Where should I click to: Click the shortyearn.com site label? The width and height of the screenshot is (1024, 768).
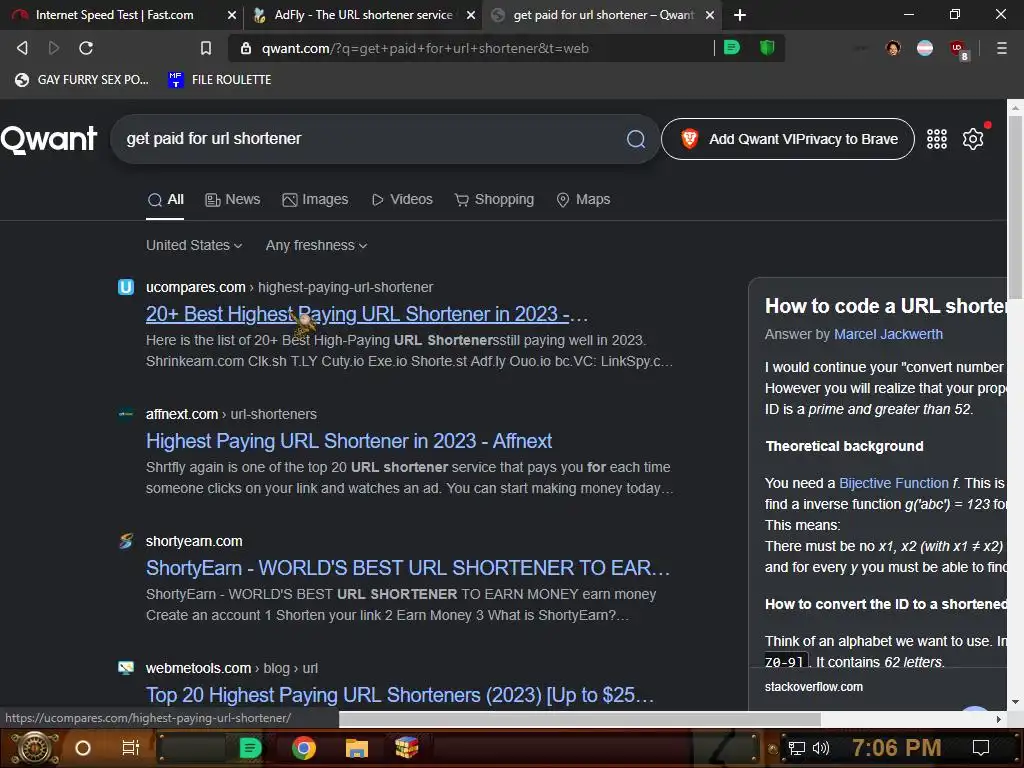click(x=194, y=541)
